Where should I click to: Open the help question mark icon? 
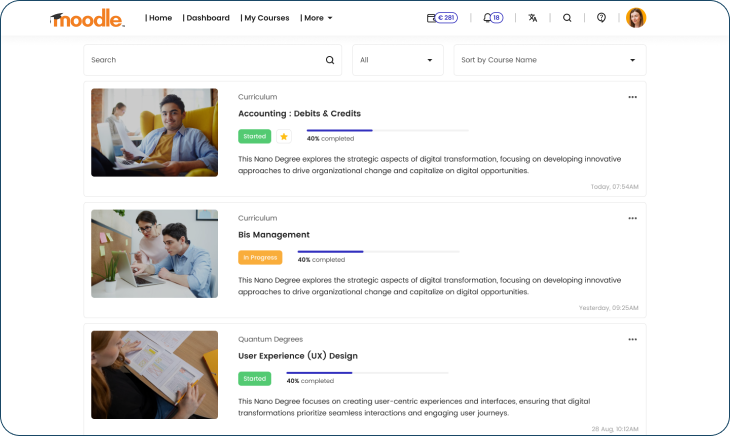[602, 18]
